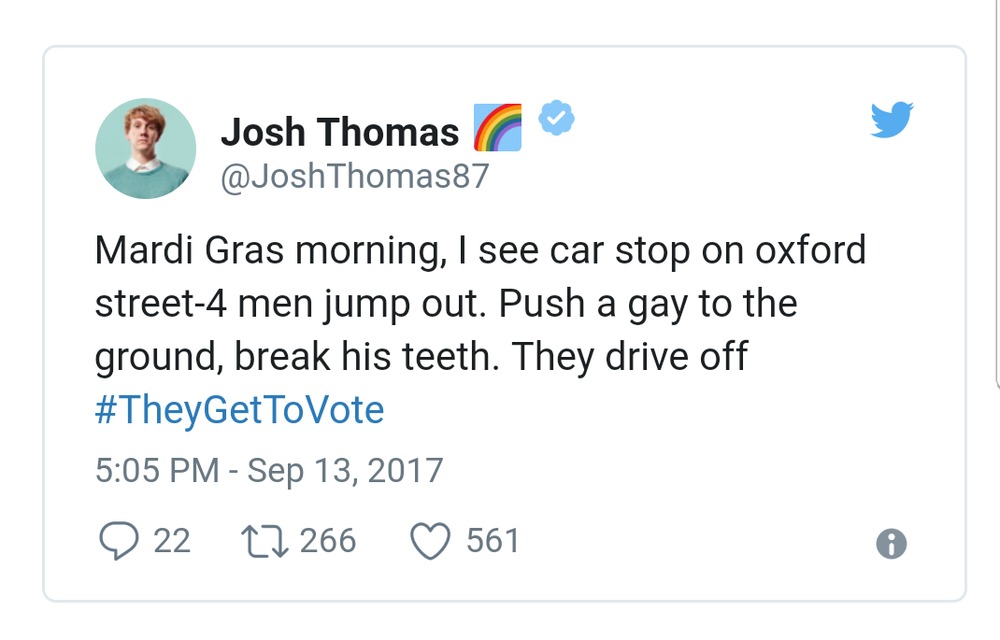Image resolution: width=1000 pixels, height=640 pixels.
Task: Open Josh Thomas's profile avatar
Action: click(146, 148)
